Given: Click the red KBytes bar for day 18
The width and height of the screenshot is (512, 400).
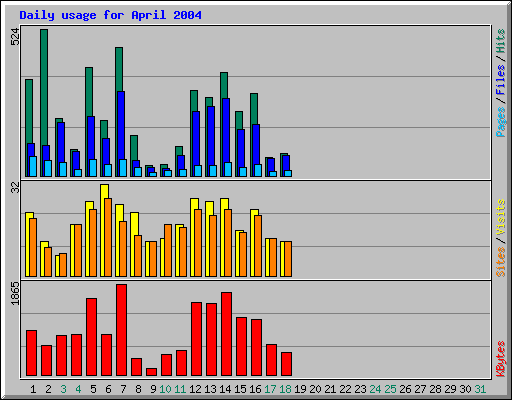Looking at the screenshot, I should [x=286, y=364].
